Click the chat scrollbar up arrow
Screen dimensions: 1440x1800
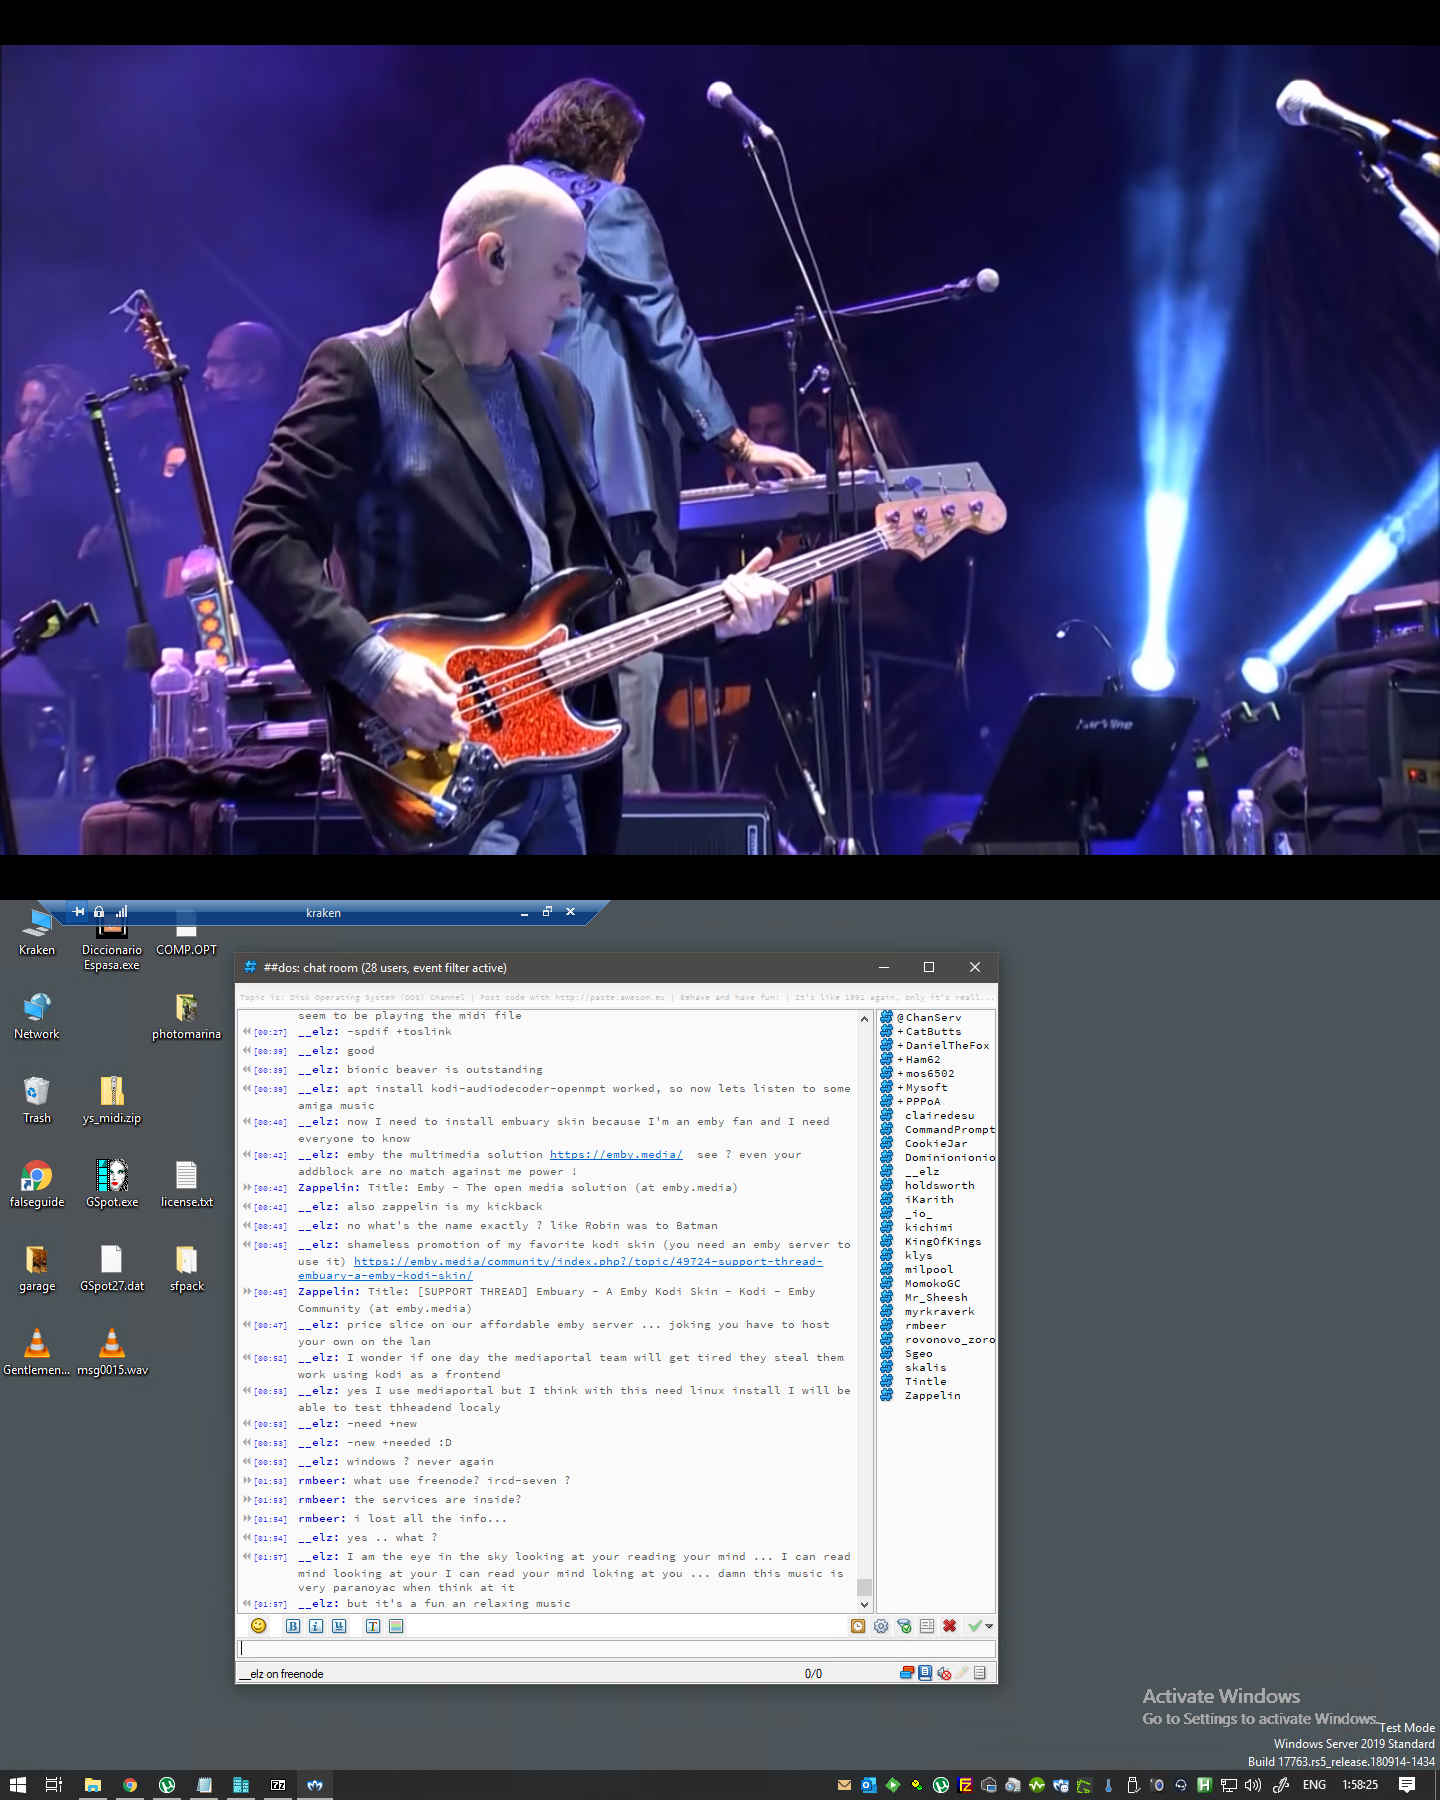864,1019
